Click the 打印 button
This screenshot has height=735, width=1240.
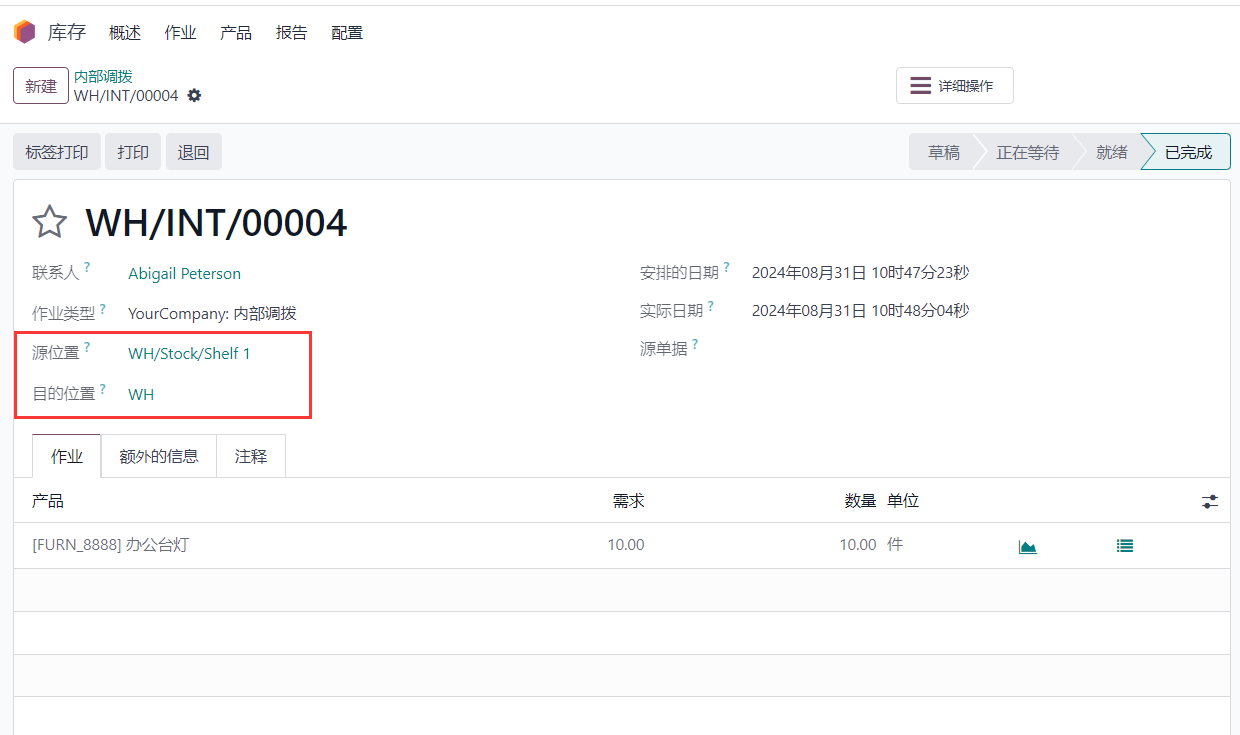coord(133,152)
